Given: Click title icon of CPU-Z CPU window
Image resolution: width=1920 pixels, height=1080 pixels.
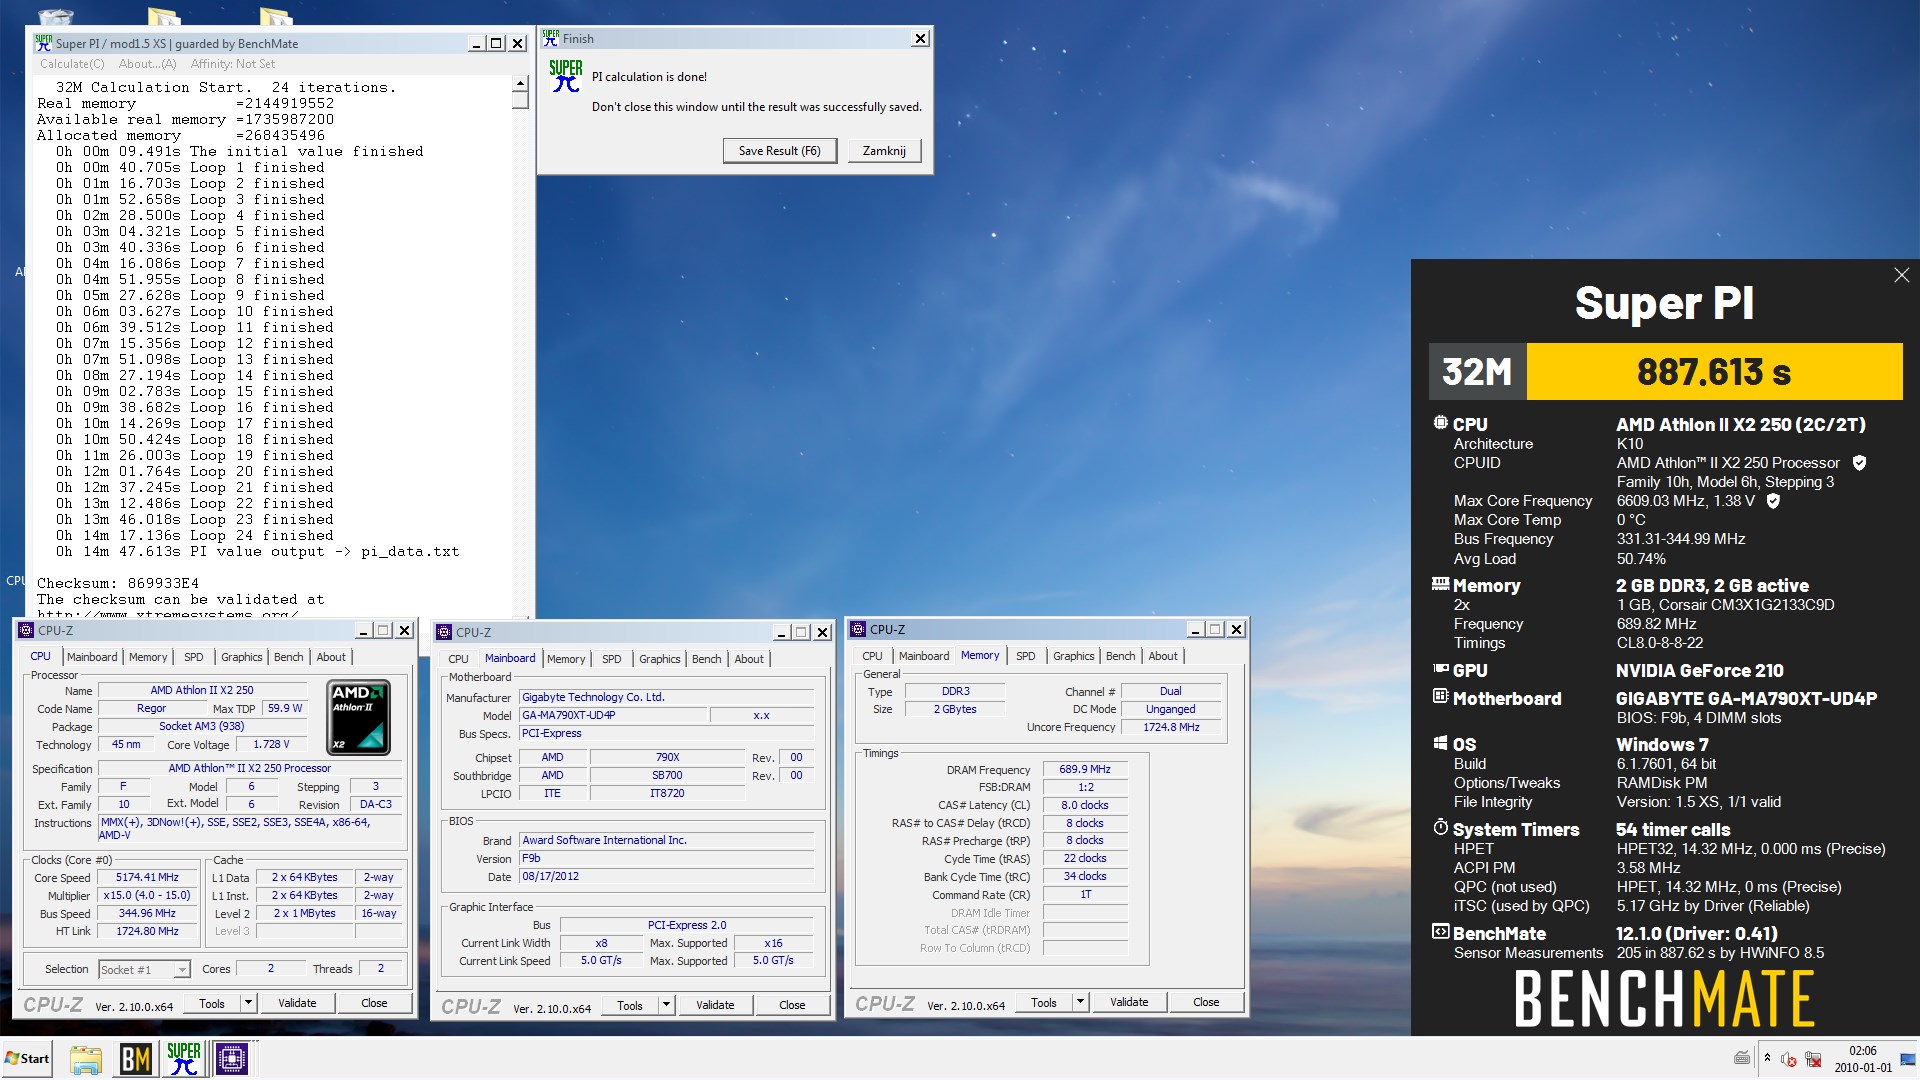Looking at the screenshot, I should (26, 630).
